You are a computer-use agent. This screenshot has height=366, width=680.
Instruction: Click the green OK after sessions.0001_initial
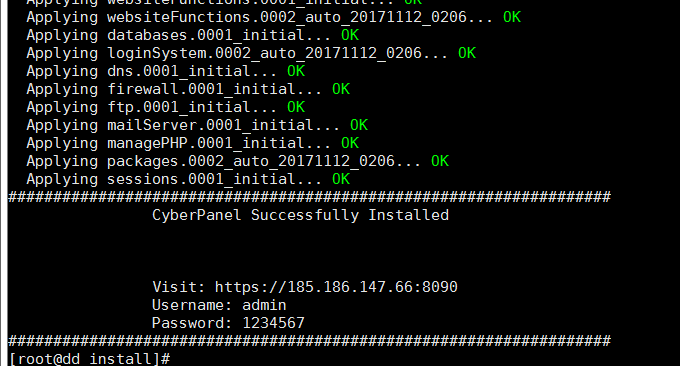[x=341, y=179]
